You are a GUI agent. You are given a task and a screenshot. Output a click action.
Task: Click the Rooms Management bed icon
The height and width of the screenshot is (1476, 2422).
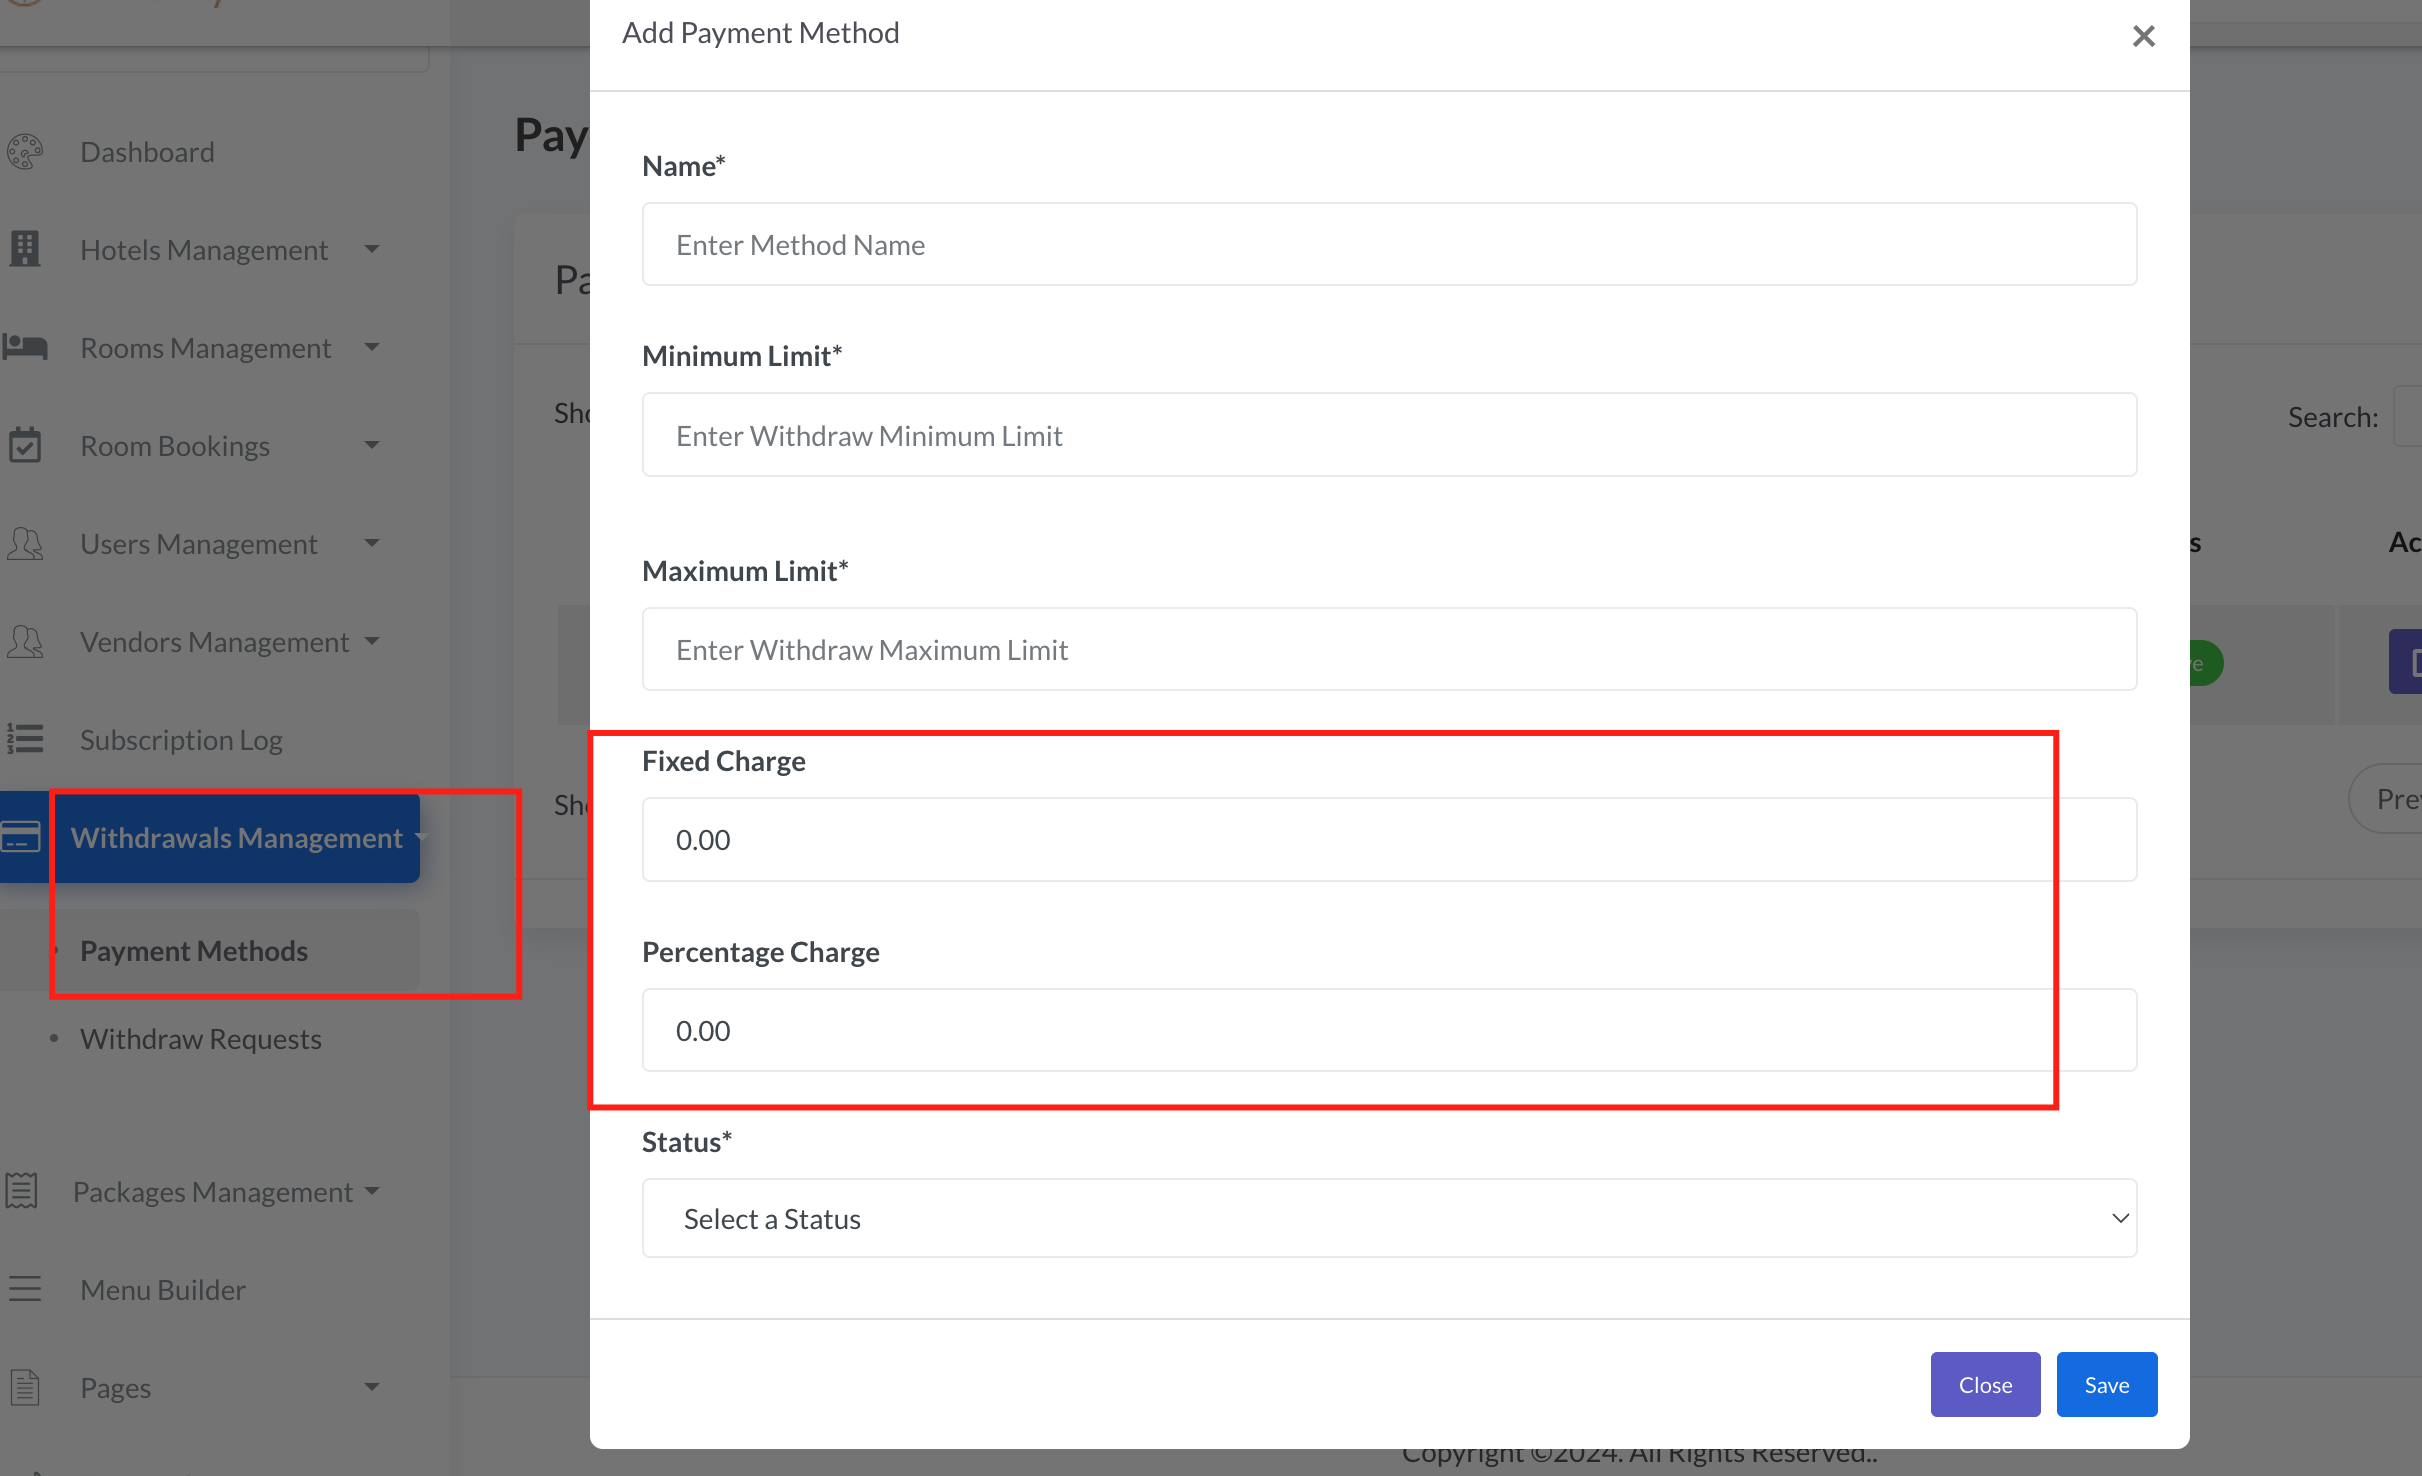point(25,347)
